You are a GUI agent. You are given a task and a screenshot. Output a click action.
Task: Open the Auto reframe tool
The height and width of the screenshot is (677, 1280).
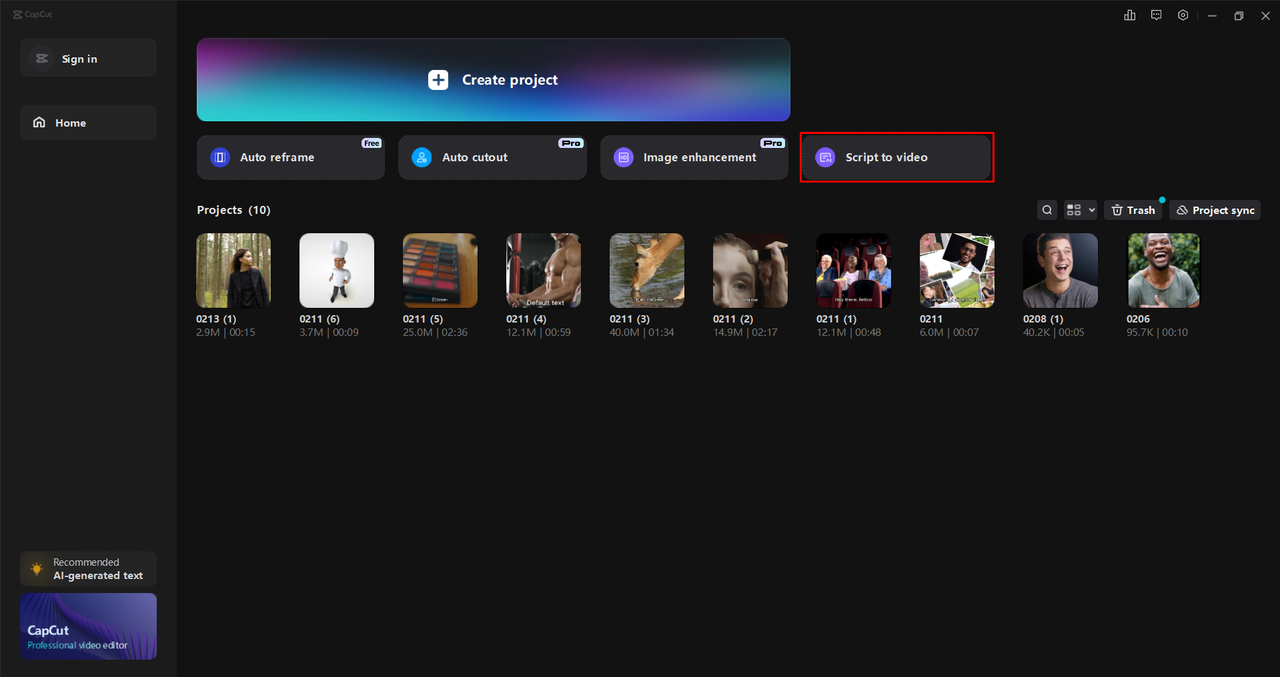click(x=291, y=158)
